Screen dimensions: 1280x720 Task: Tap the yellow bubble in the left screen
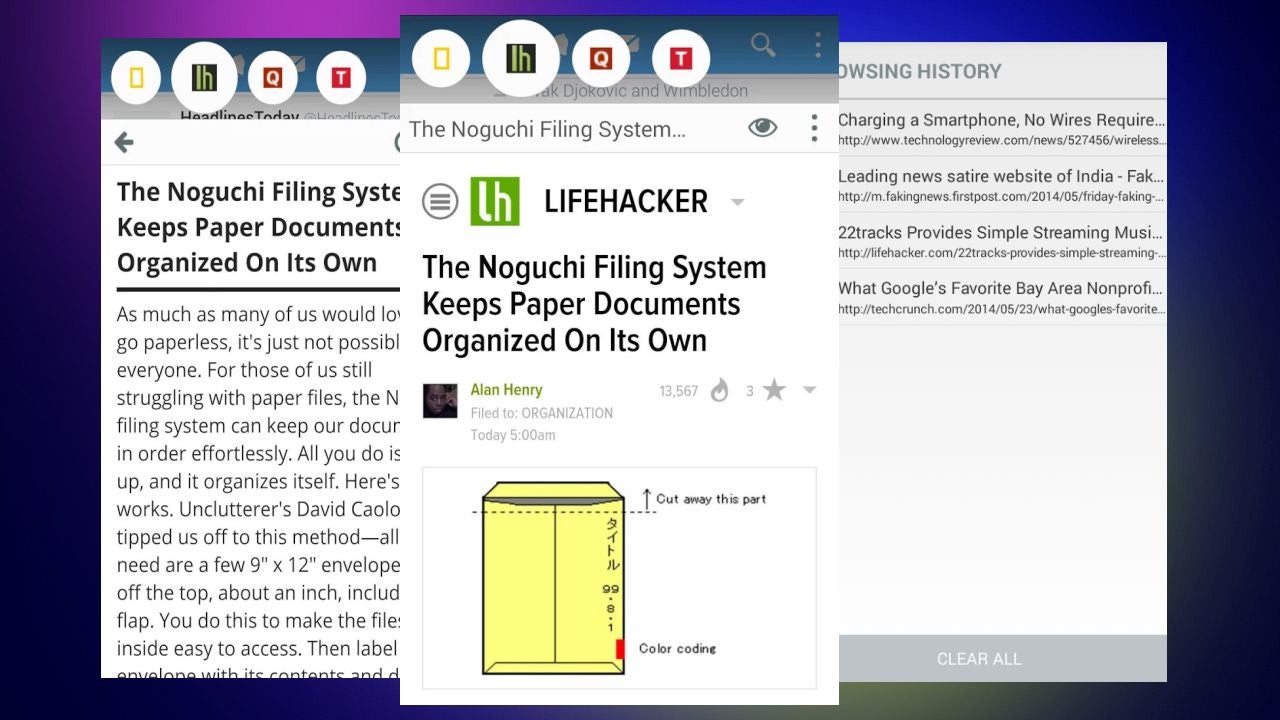[137, 78]
